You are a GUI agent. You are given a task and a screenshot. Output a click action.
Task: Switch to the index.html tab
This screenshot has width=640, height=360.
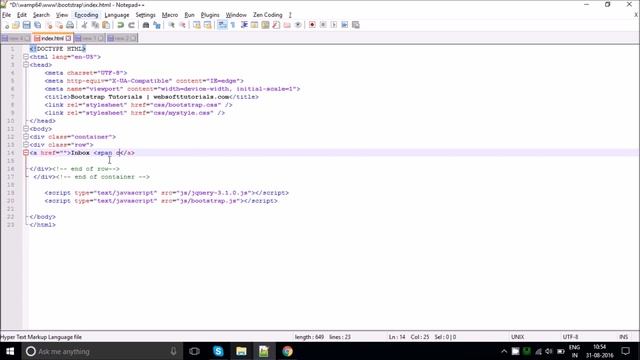pyautogui.click(x=52, y=38)
